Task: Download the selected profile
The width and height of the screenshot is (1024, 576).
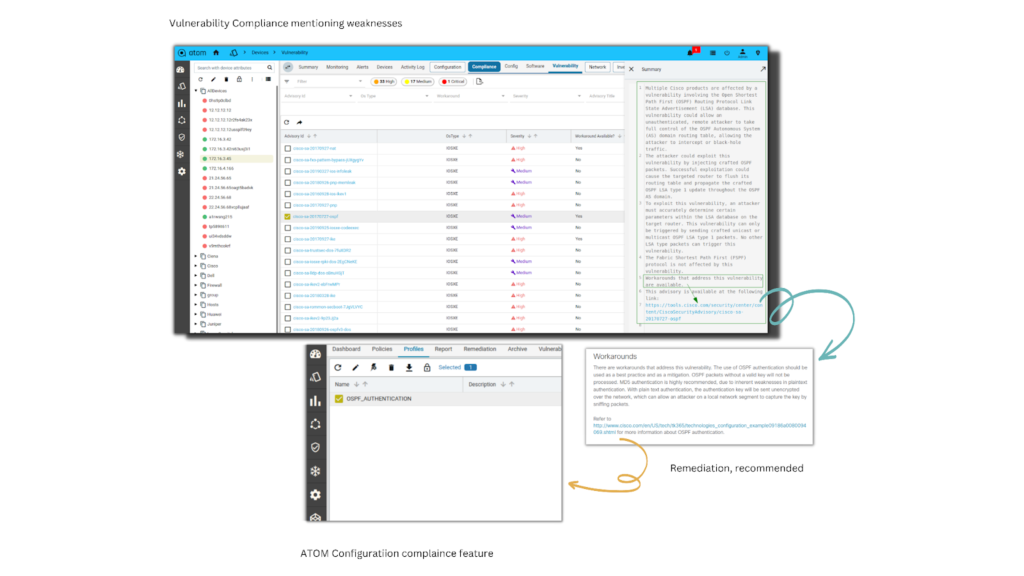Action: pyautogui.click(x=409, y=368)
